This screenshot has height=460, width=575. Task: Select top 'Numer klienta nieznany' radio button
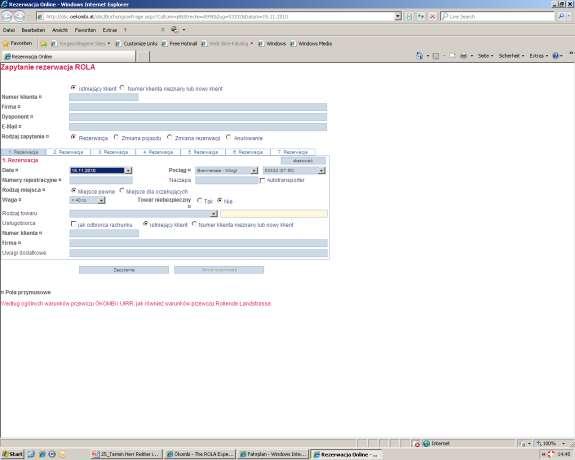122,88
